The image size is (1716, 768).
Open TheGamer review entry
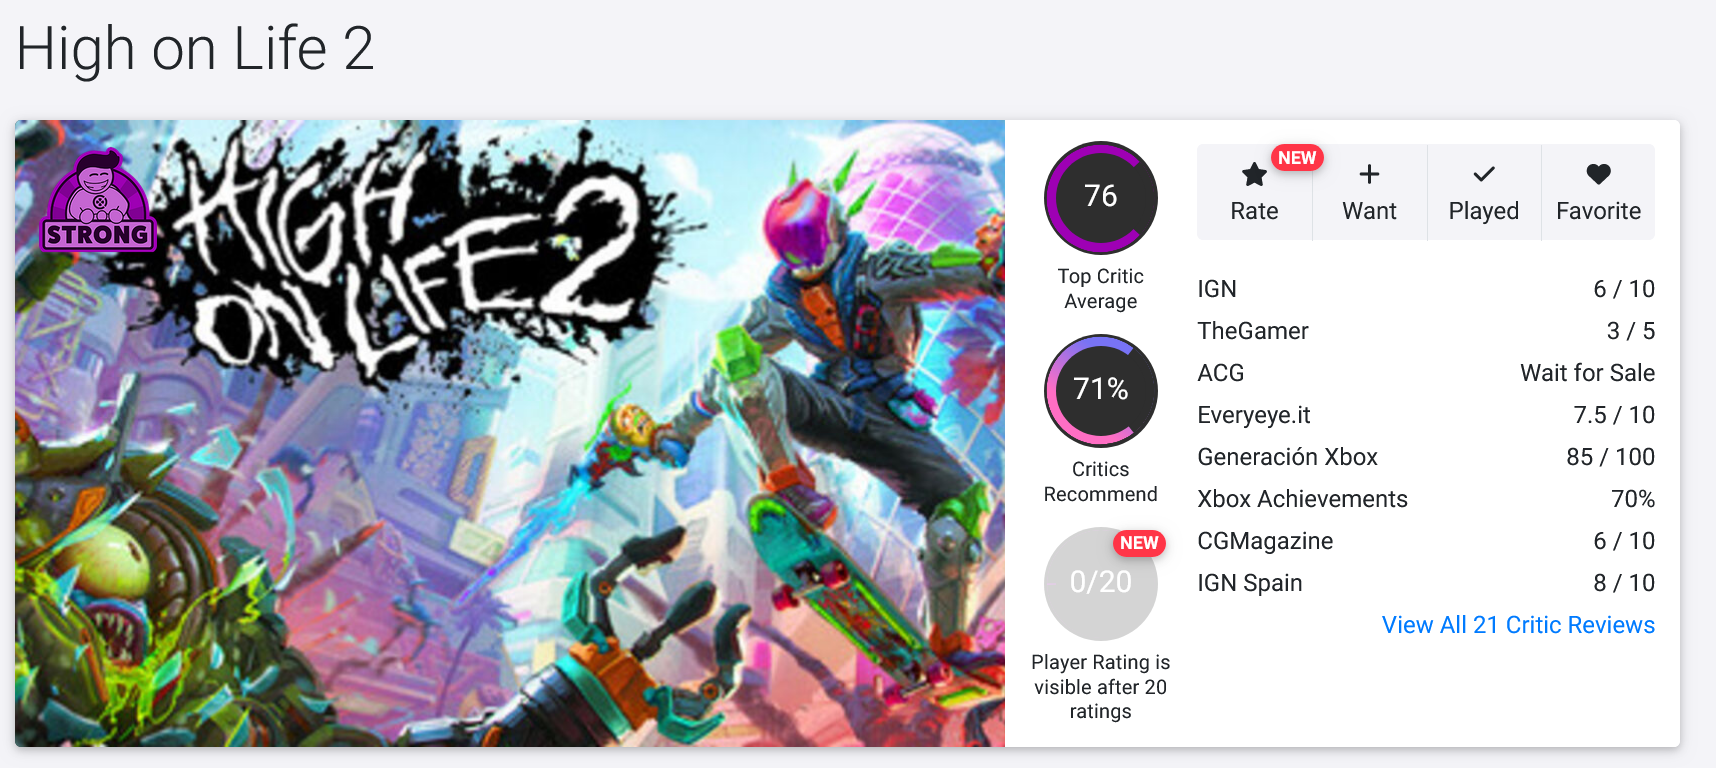click(1252, 331)
